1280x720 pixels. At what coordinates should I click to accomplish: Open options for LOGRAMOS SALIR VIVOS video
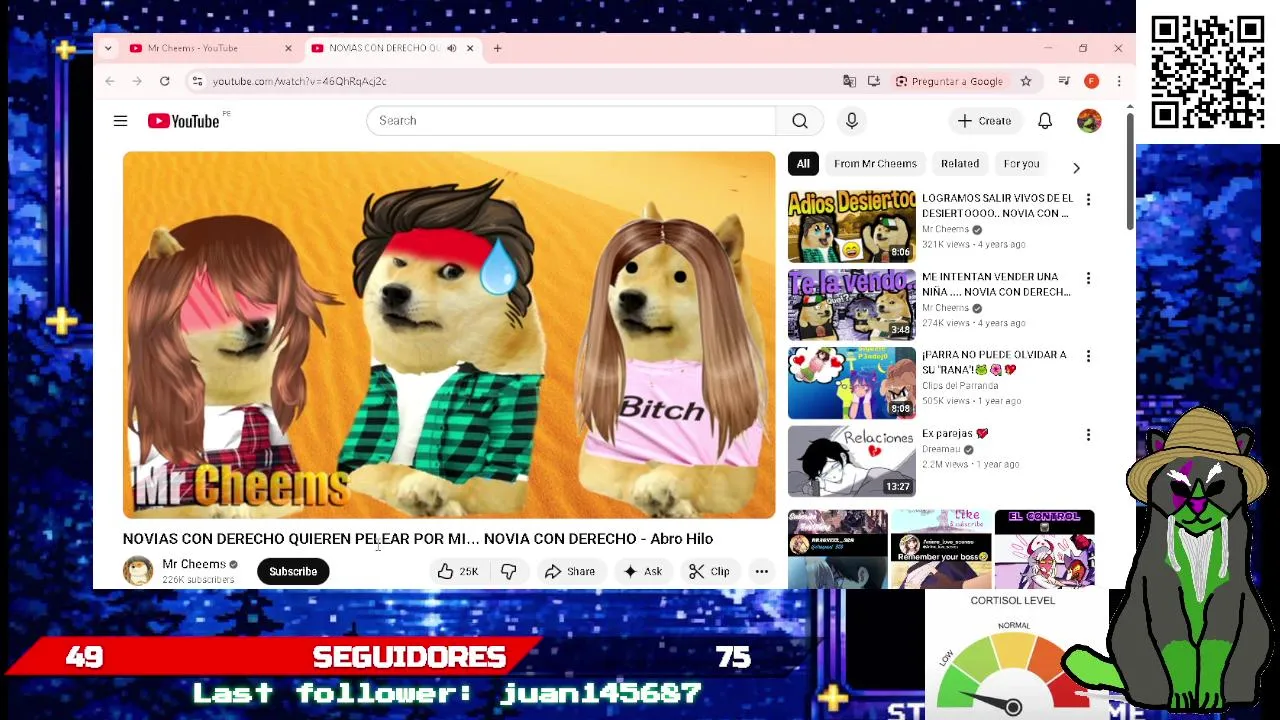(x=1088, y=200)
